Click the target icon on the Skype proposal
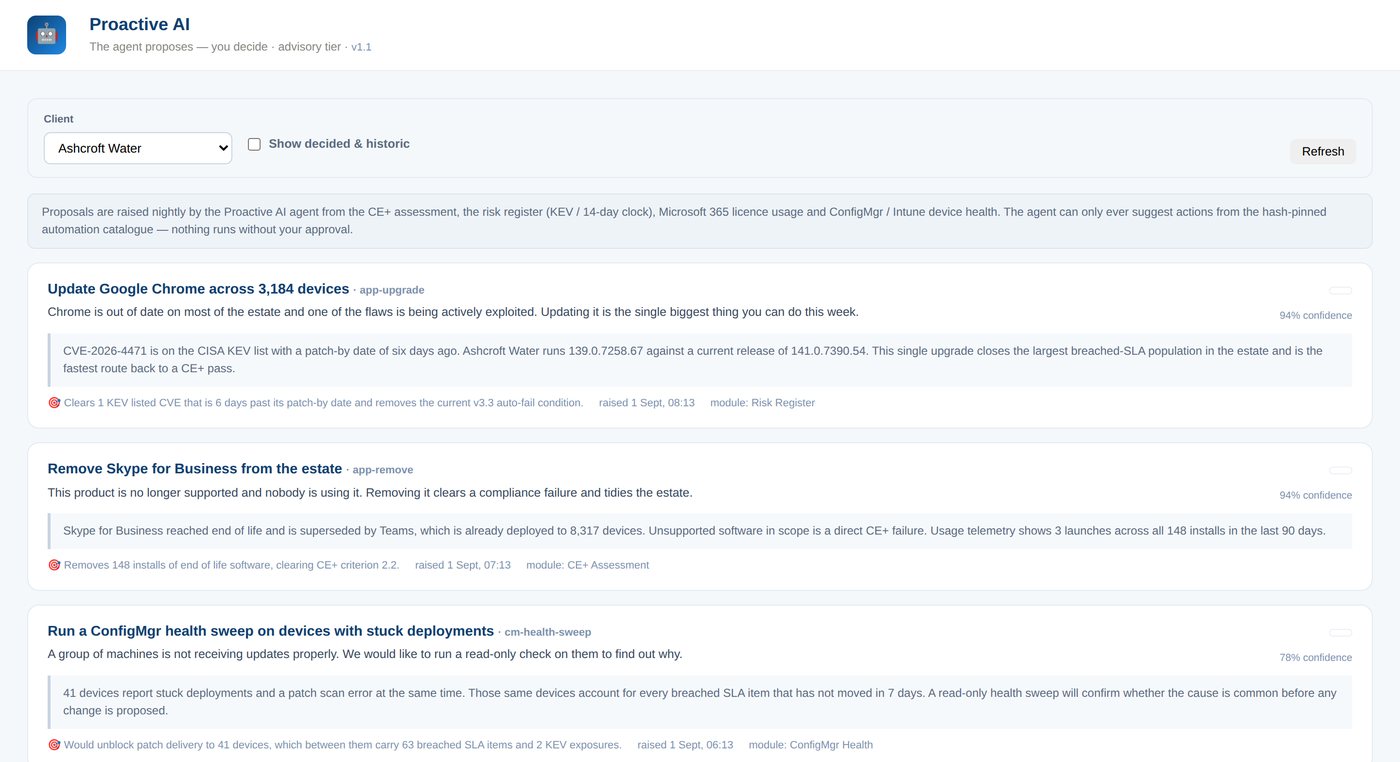Viewport: 1400px width, 762px height. (54, 565)
